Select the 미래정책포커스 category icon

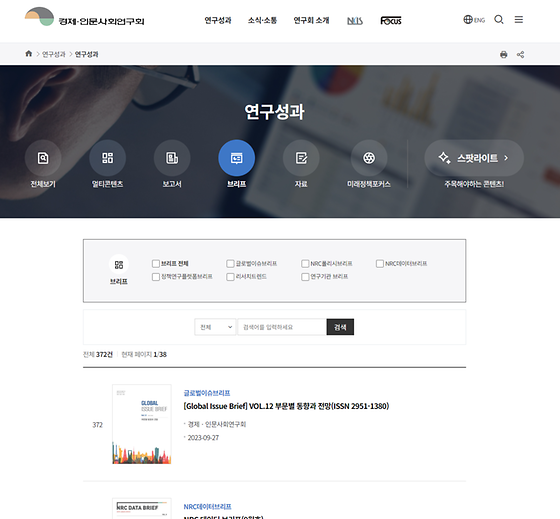click(369, 158)
